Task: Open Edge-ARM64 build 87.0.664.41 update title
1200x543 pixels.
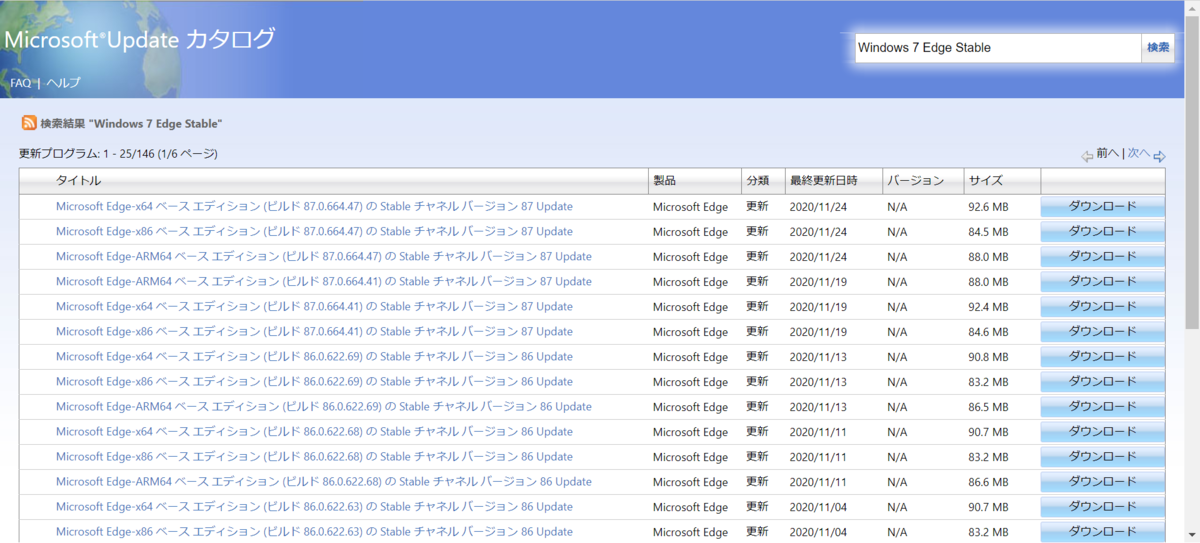Action: tap(324, 282)
